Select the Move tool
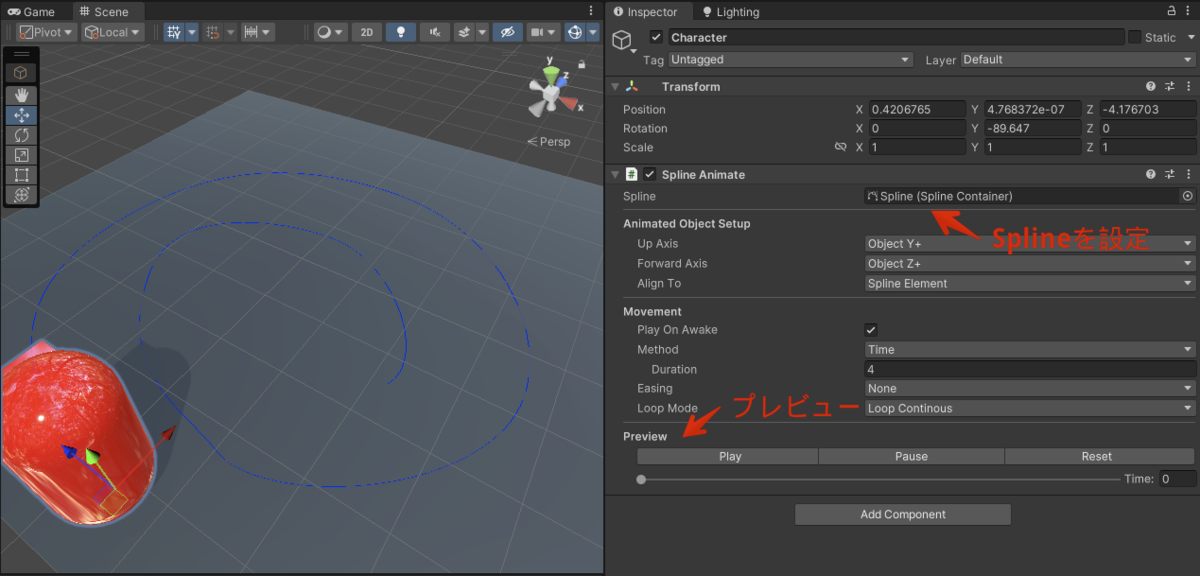Viewport: 1200px width, 576px height. [22, 115]
